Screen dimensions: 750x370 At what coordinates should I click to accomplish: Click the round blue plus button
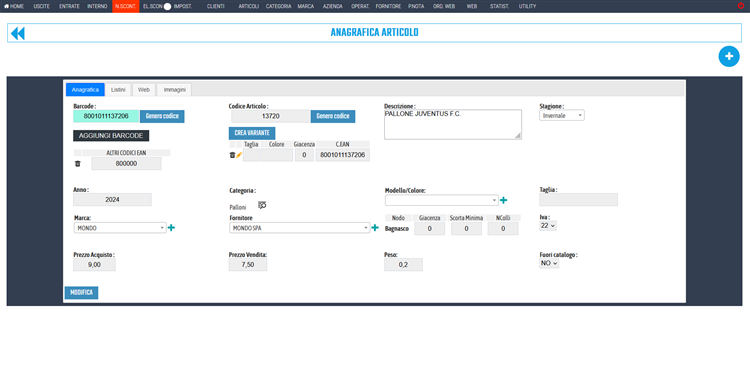click(x=728, y=56)
